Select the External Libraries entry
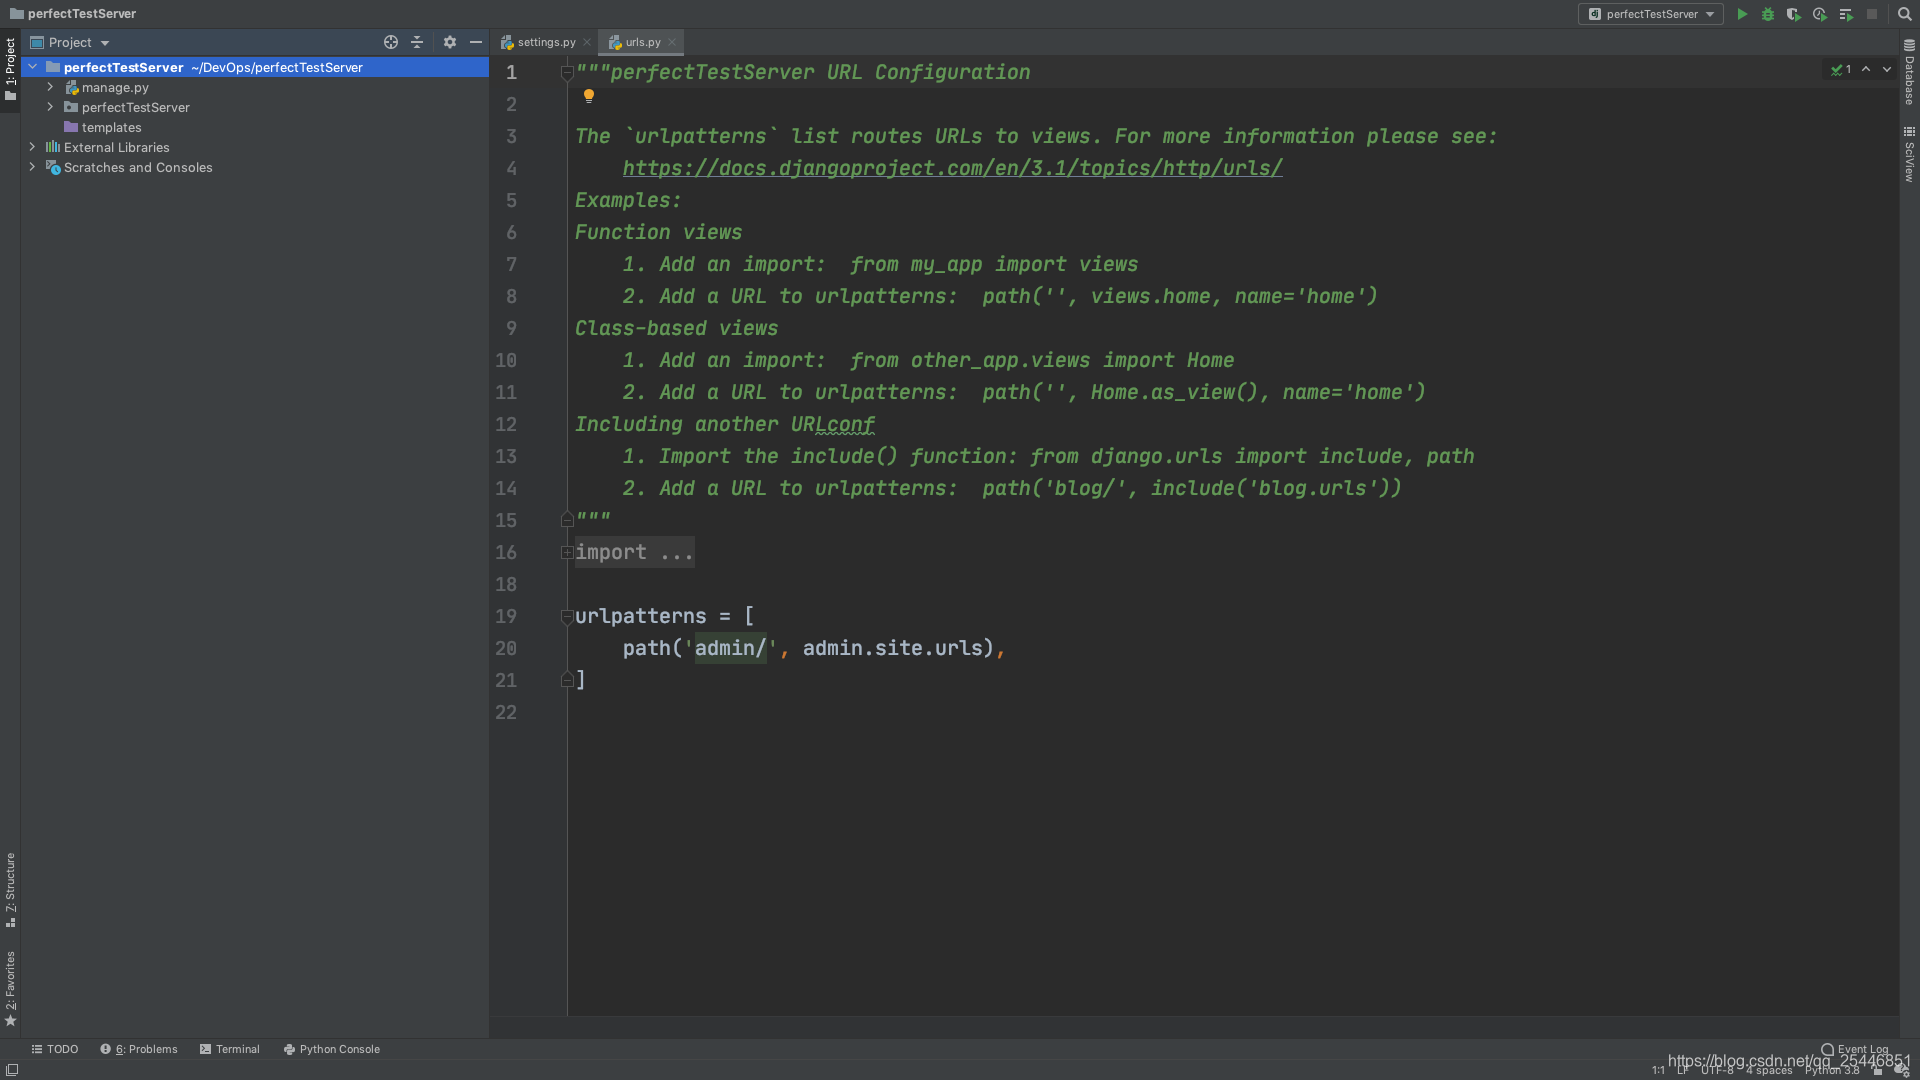 [x=108, y=147]
